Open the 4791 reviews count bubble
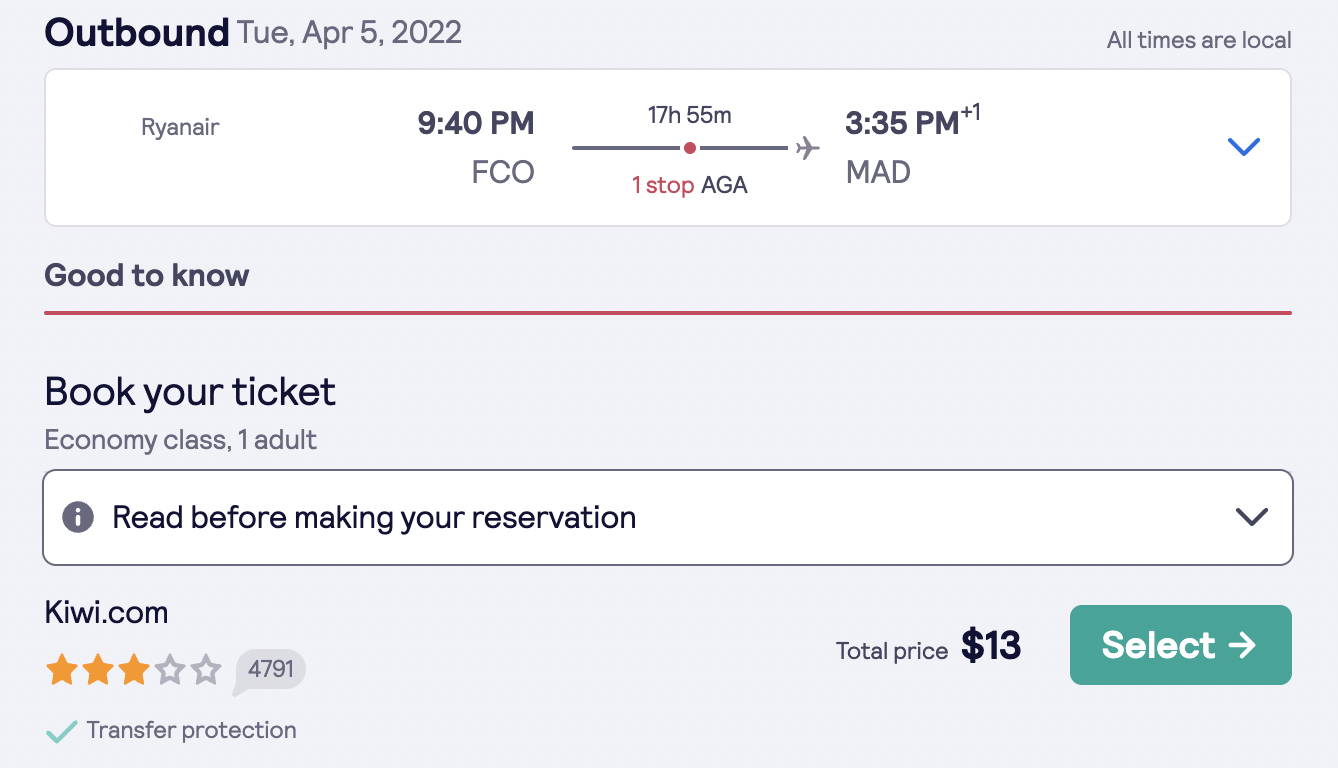Viewport: 1338px width, 768px height. coord(270,670)
